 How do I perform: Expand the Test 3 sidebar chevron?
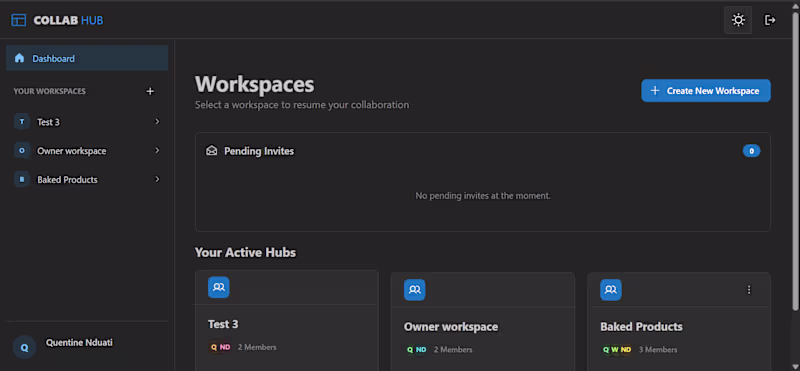coord(157,121)
